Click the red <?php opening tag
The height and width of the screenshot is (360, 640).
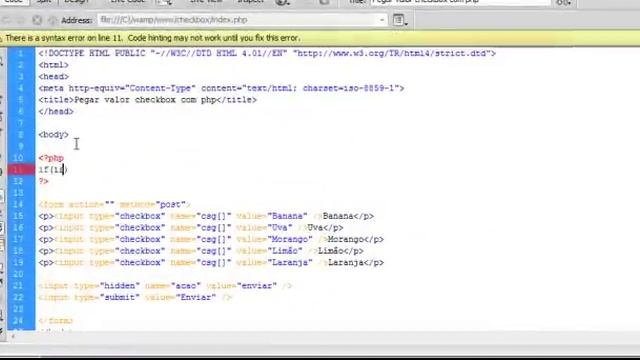(51, 158)
